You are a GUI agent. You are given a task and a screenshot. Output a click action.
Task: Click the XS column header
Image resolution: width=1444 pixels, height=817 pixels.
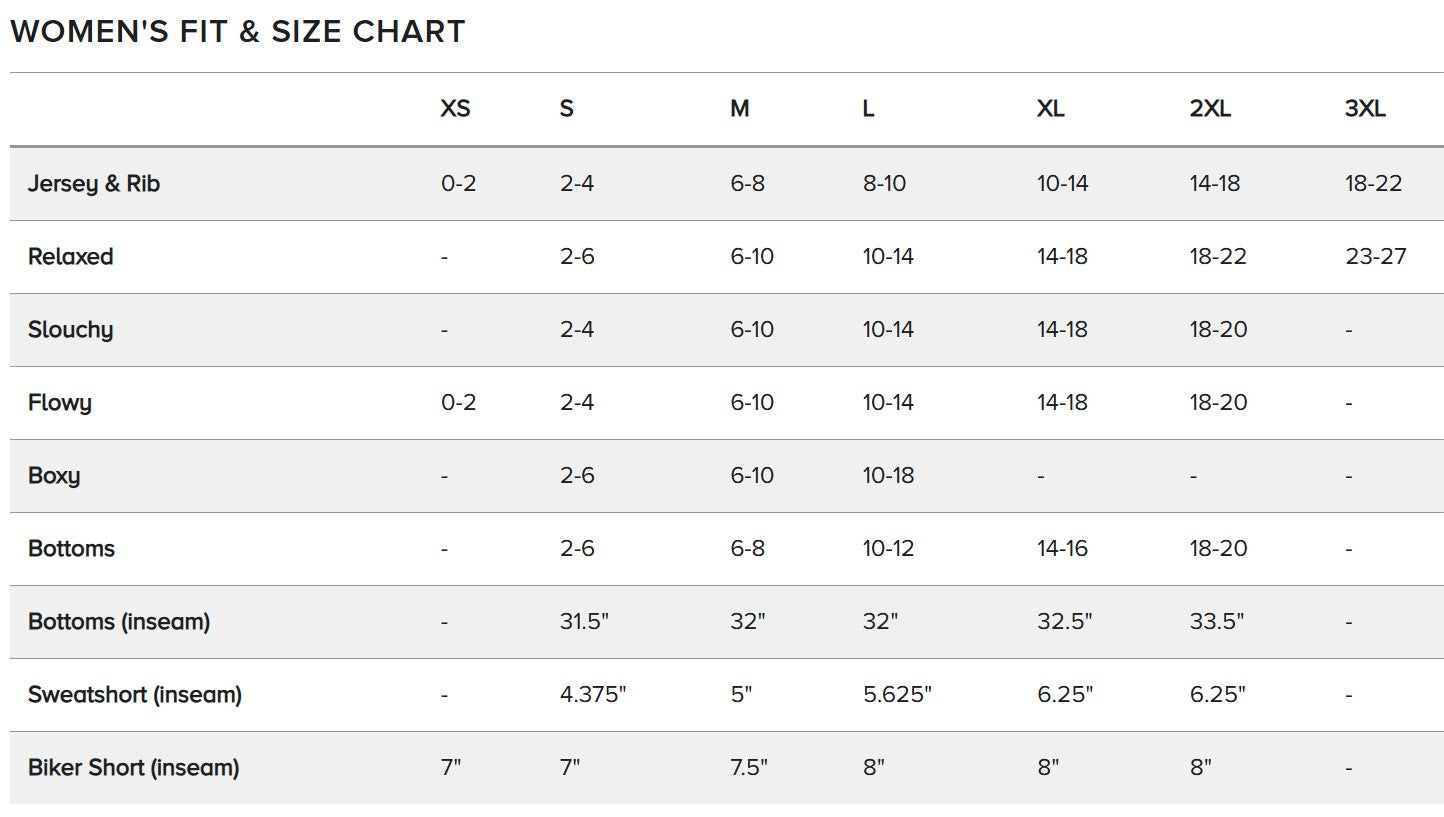455,109
